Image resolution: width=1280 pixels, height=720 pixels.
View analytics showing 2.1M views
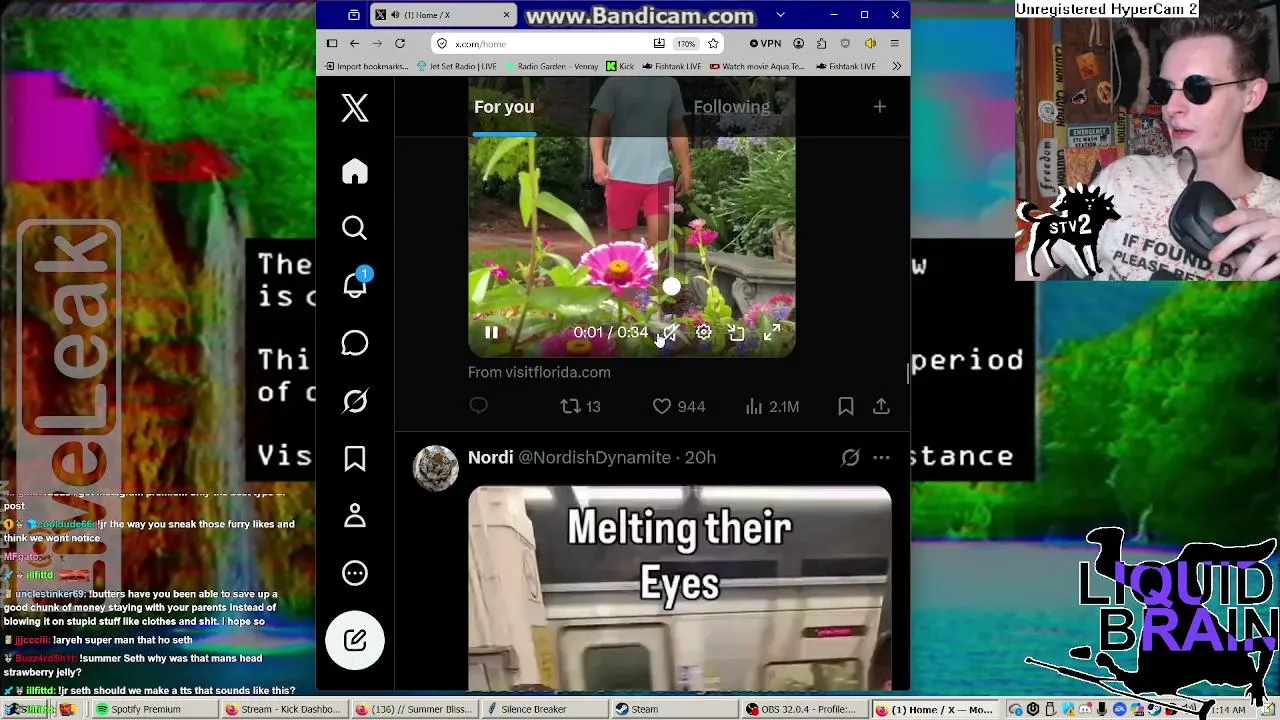[772, 406]
